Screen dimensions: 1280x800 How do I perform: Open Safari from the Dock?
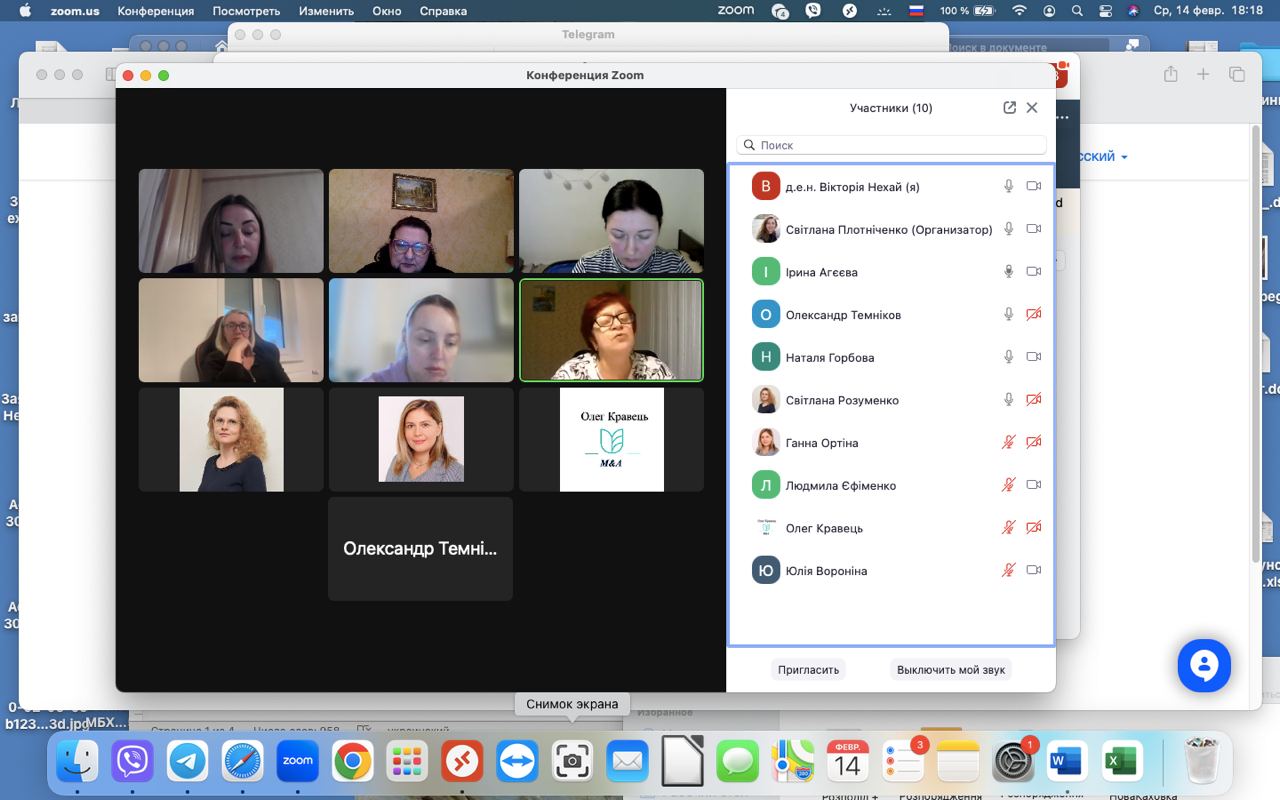tap(242, 762)
